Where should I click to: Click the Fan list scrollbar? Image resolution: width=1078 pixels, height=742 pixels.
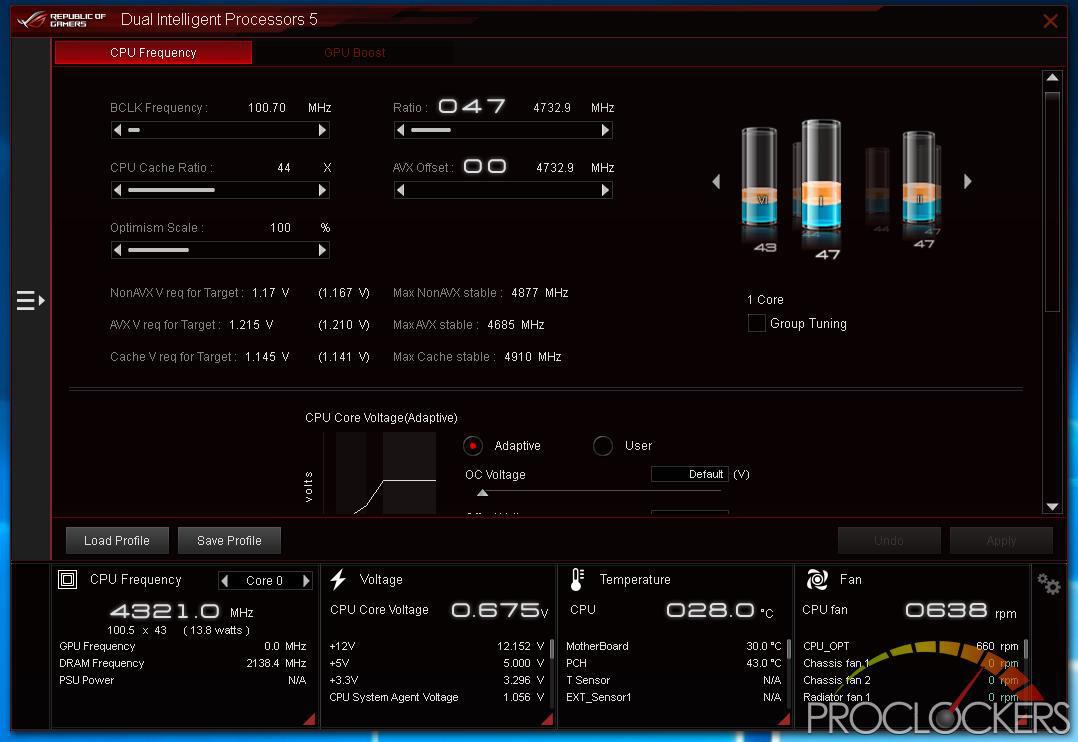point(1026,649)
